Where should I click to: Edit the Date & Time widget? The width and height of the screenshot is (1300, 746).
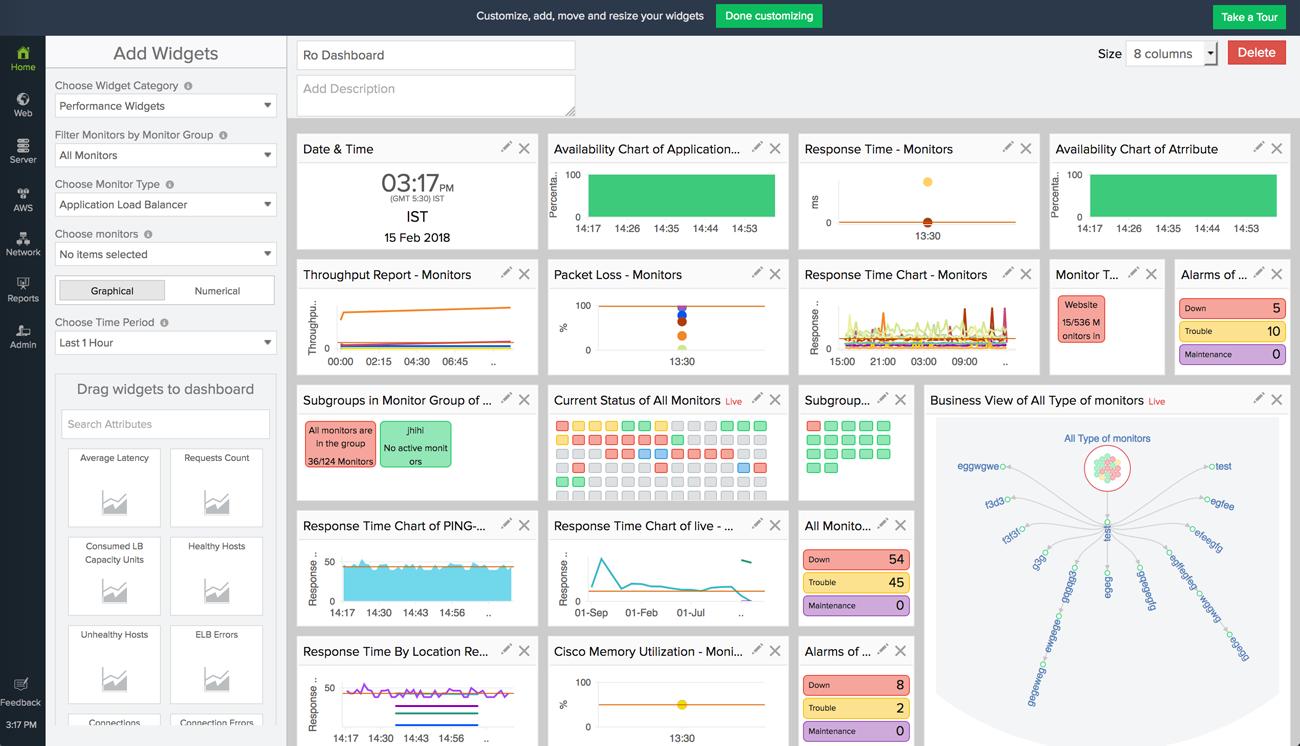tap(506, 148)
